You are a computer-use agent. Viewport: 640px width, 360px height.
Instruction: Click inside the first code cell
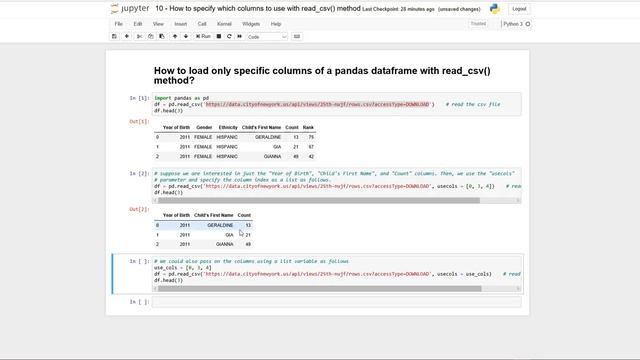[x=337, y=104]
